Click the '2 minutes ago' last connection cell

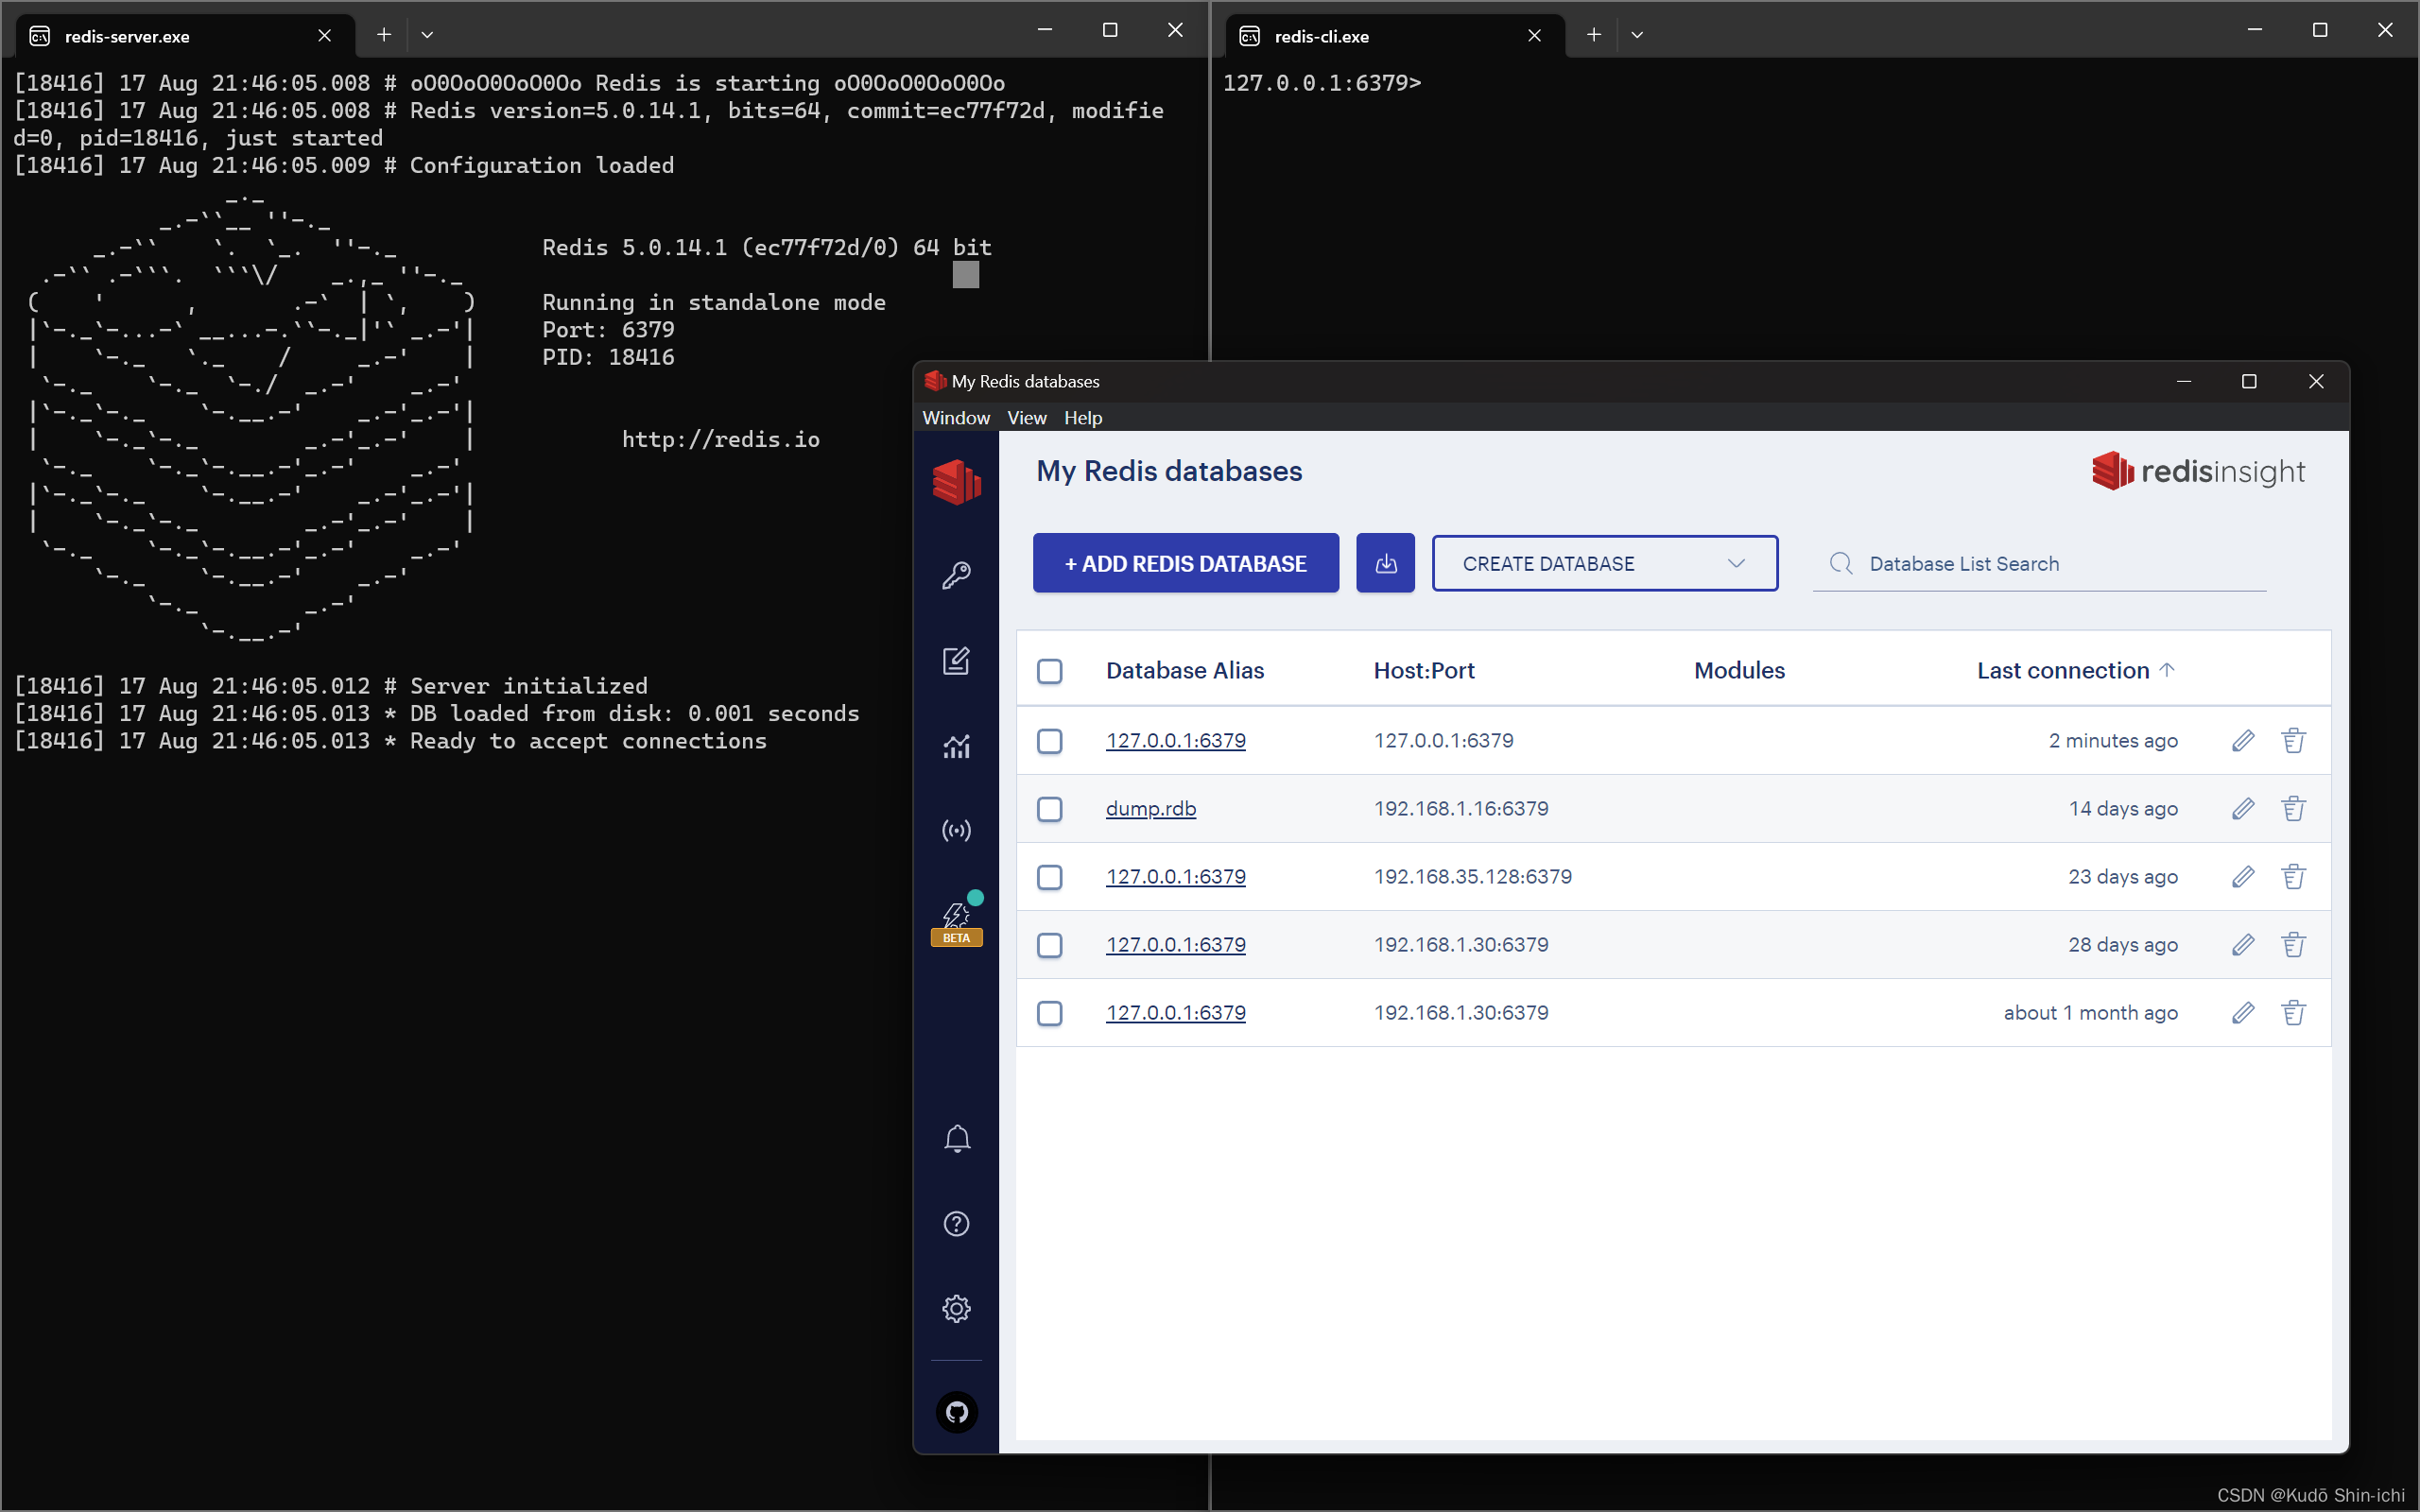tap(2113, 741)
